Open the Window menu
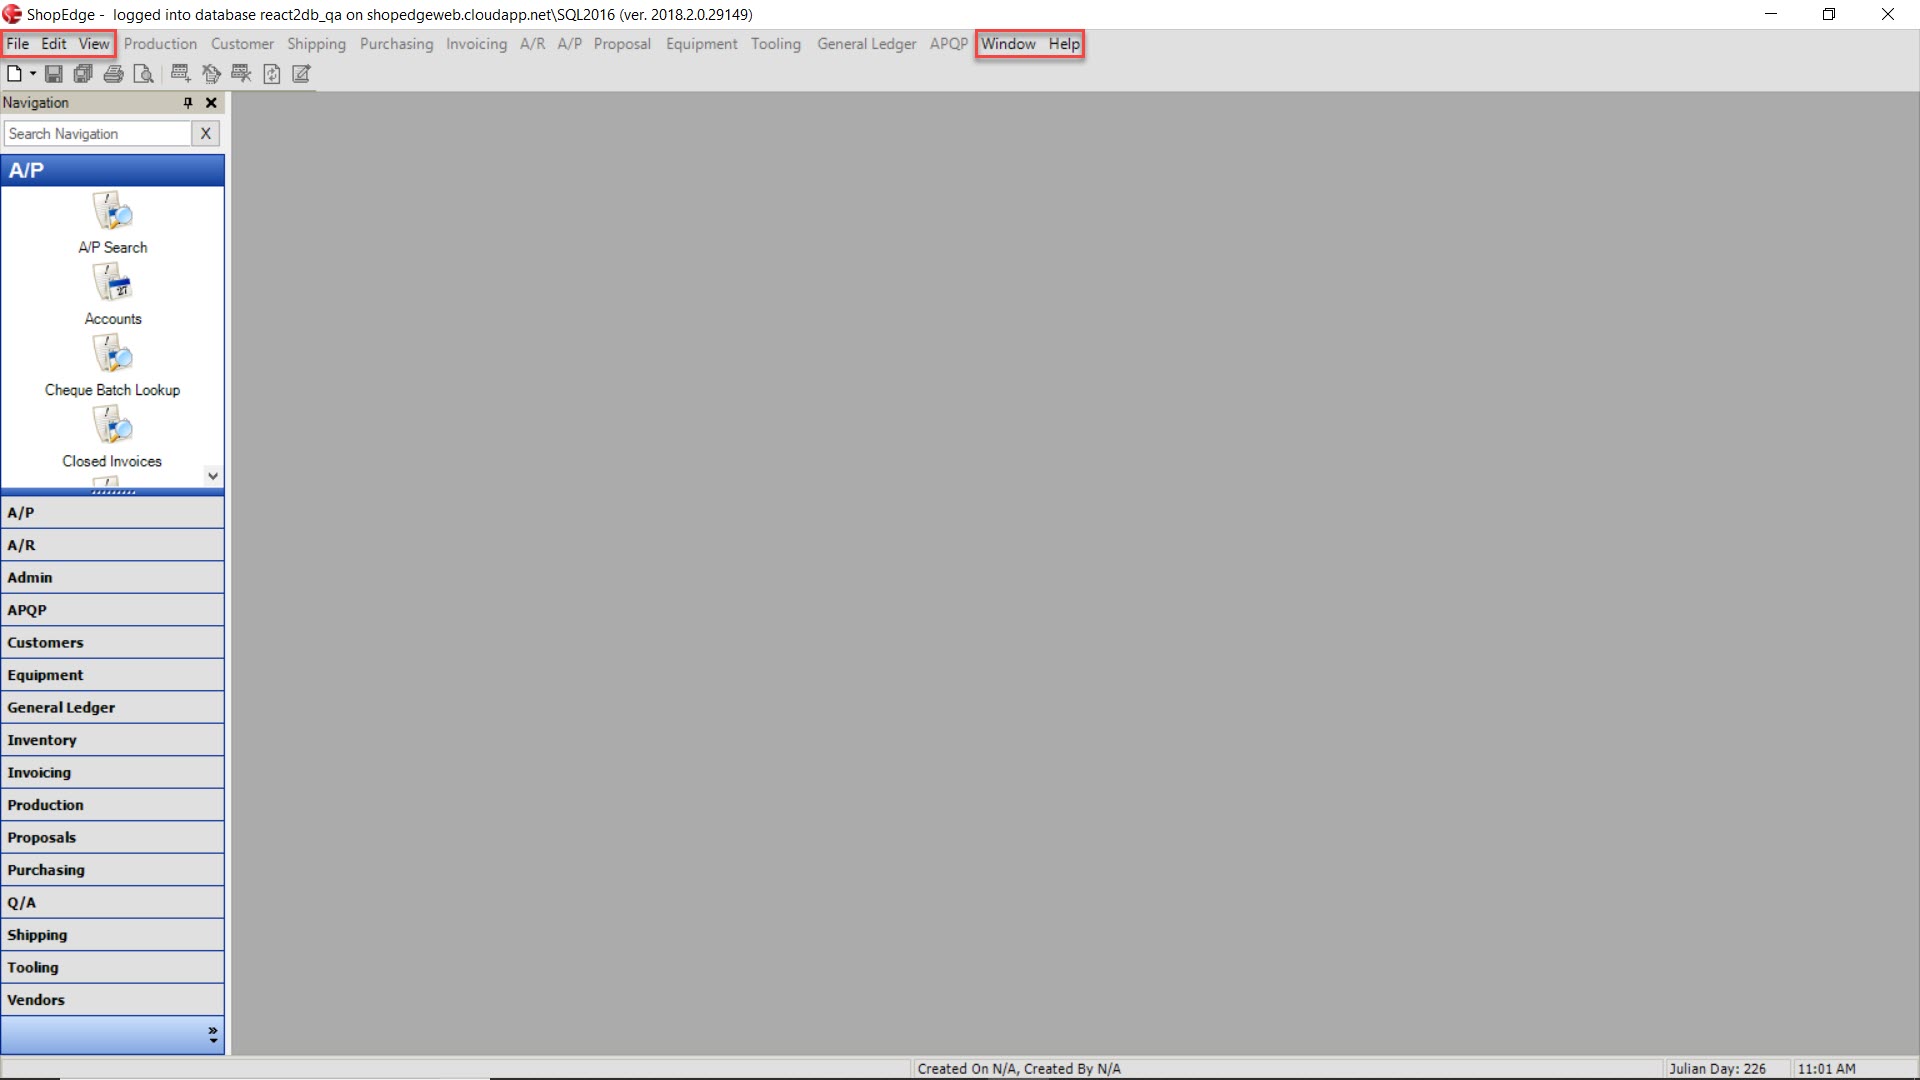Screen dimensions: 1920x1080 pyautogui.click(x=1007, y=44)
